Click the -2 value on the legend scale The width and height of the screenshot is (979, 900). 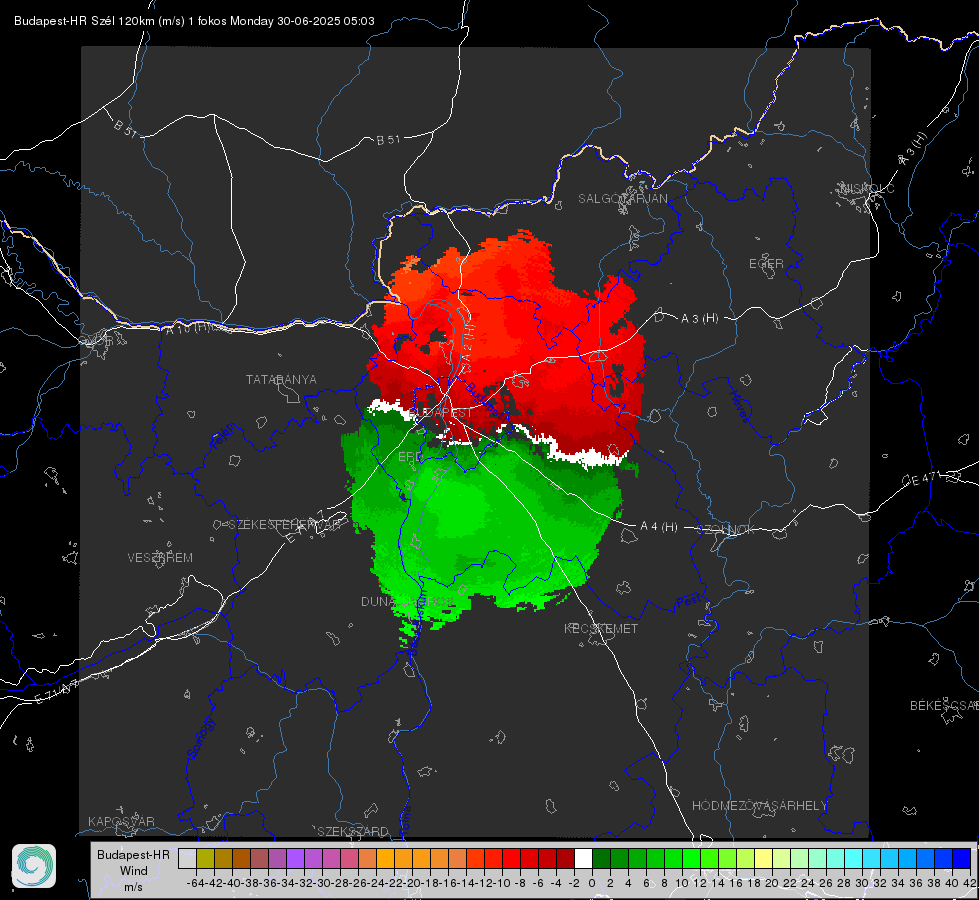tap(574, 883)
